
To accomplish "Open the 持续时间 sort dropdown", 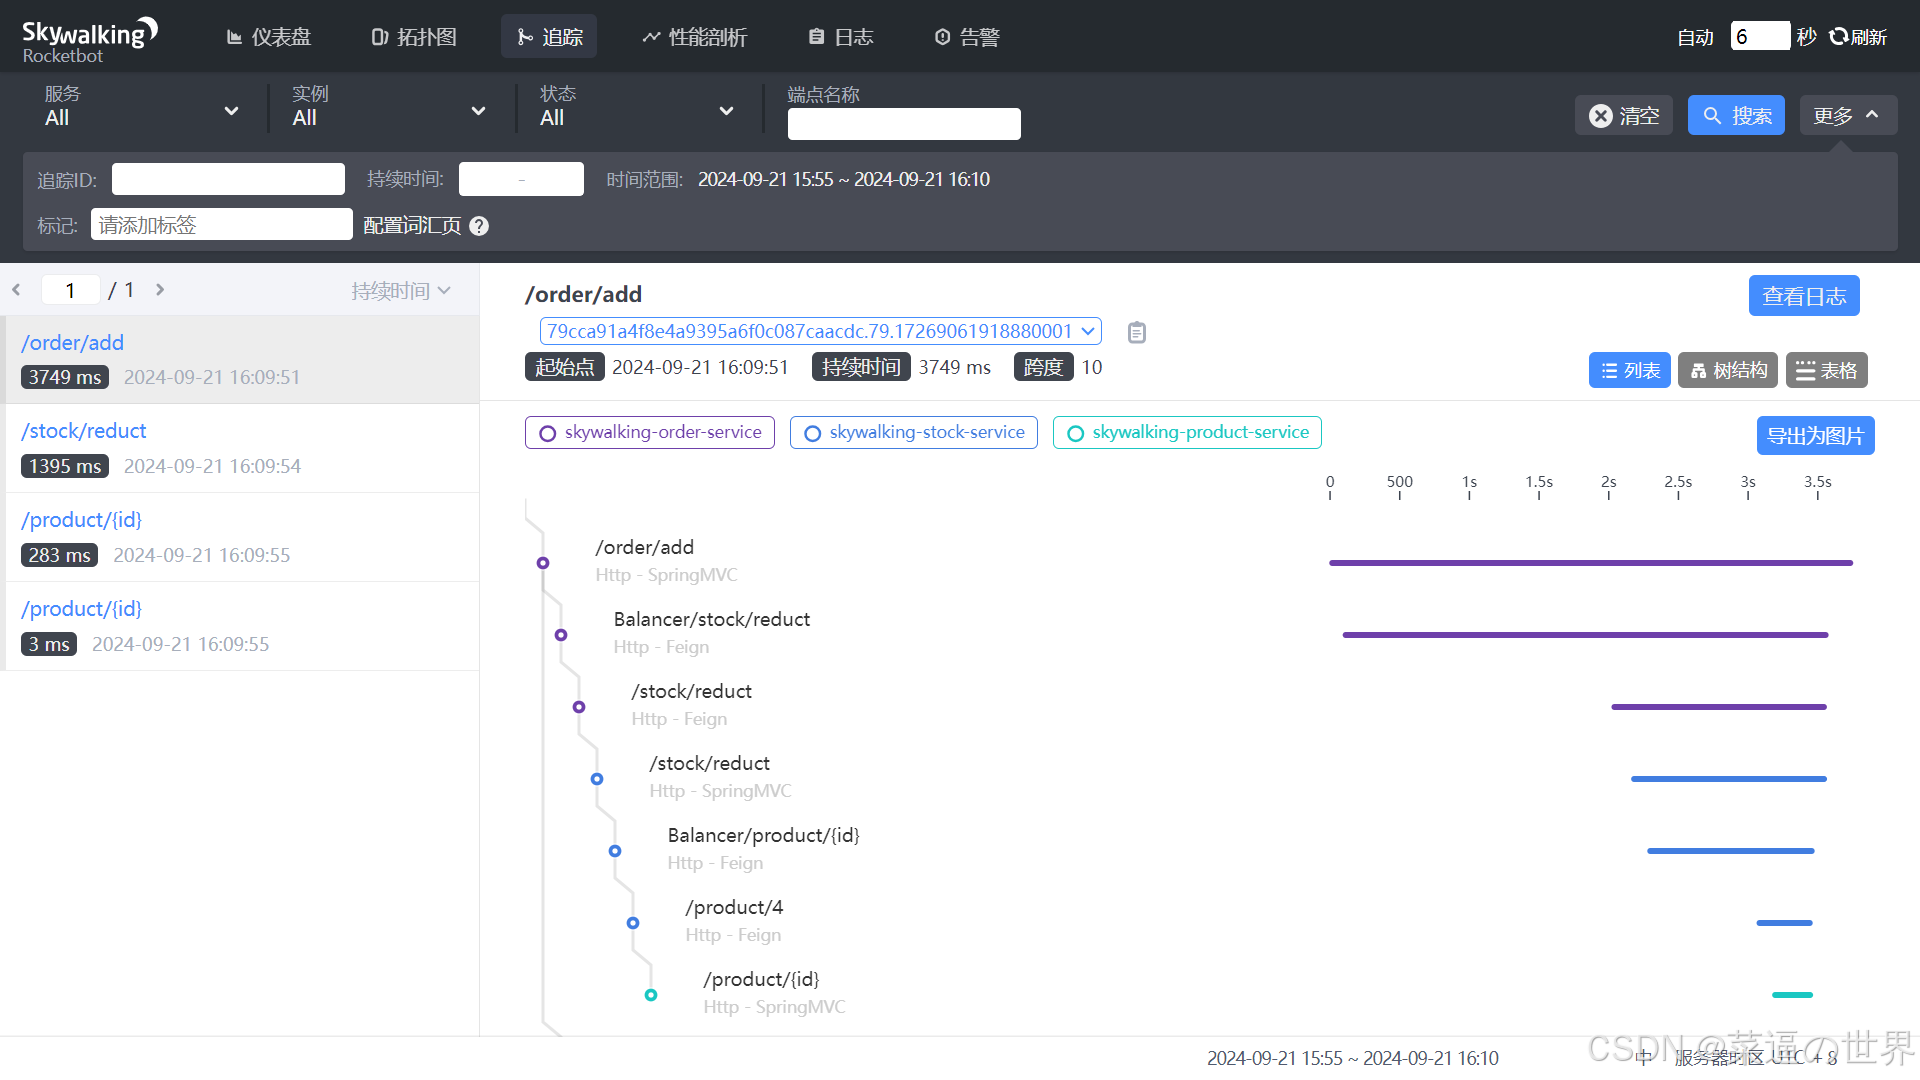I will [x=400, y=291].
